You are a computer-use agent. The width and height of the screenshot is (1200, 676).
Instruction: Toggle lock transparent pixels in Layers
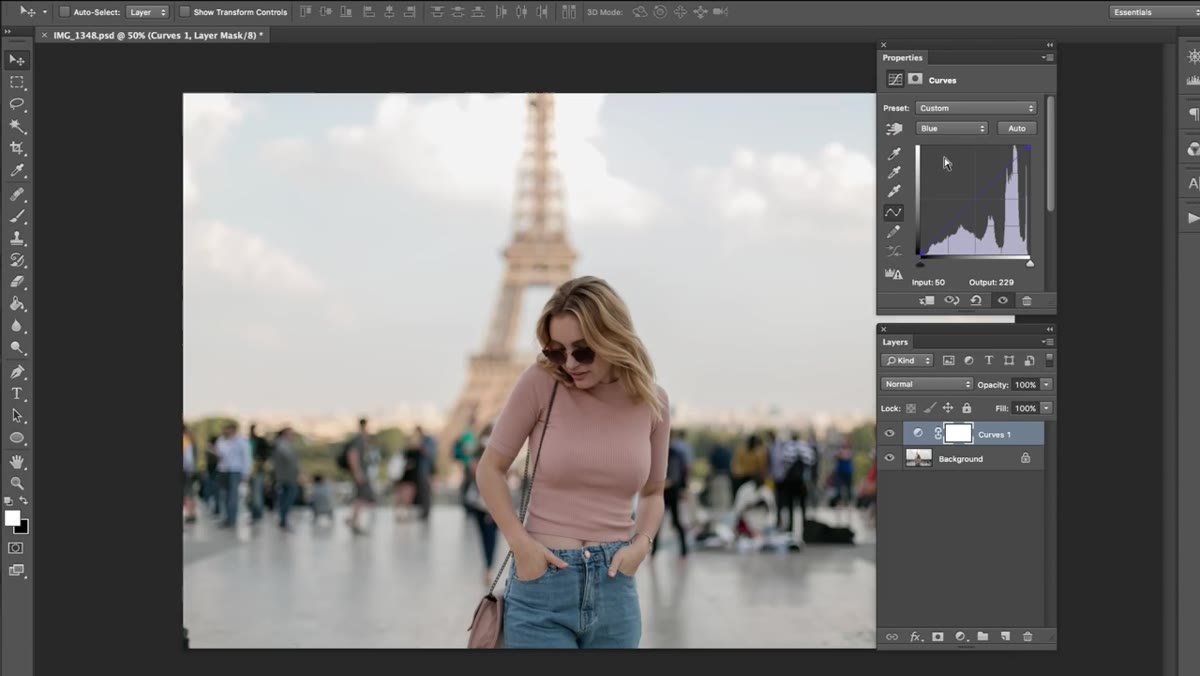911,408
